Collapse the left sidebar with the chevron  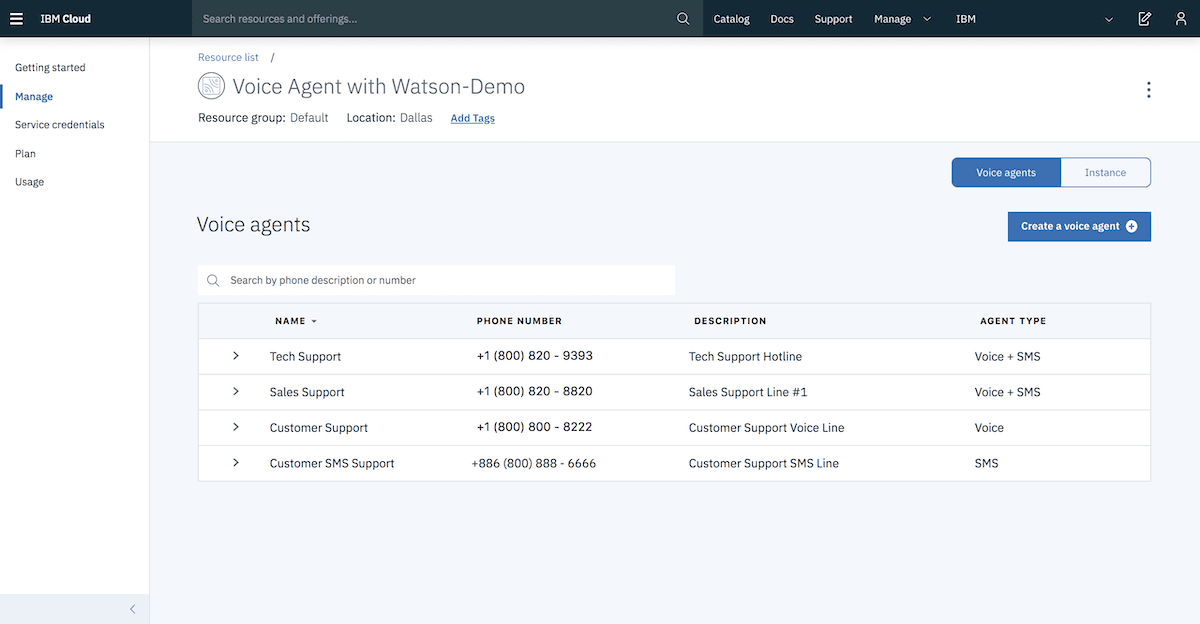pyautogui.click(x=132, y=609)
